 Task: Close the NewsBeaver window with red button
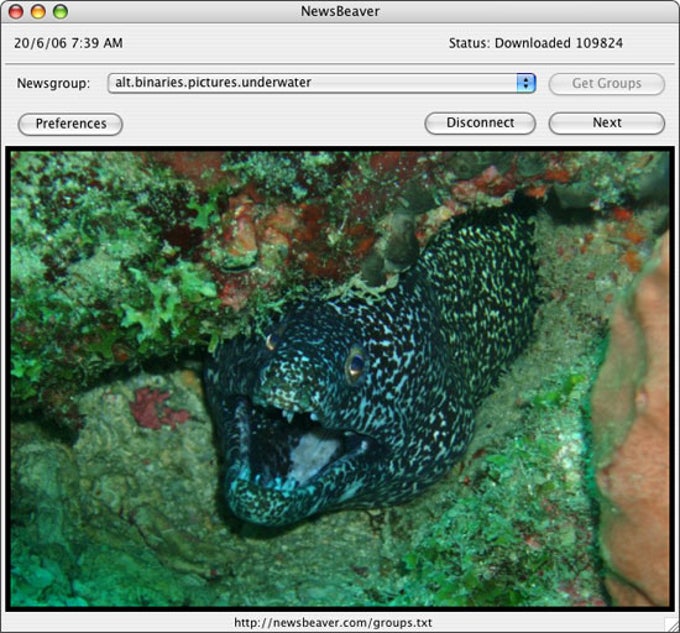[x=16, y=12]
